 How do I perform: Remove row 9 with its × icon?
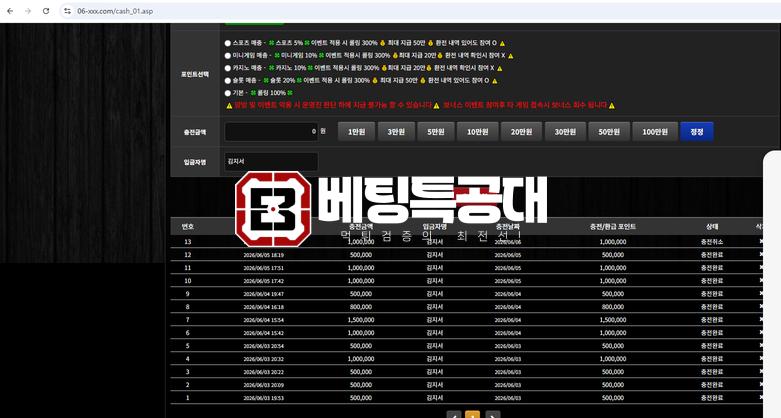click(x=761, y=293)
